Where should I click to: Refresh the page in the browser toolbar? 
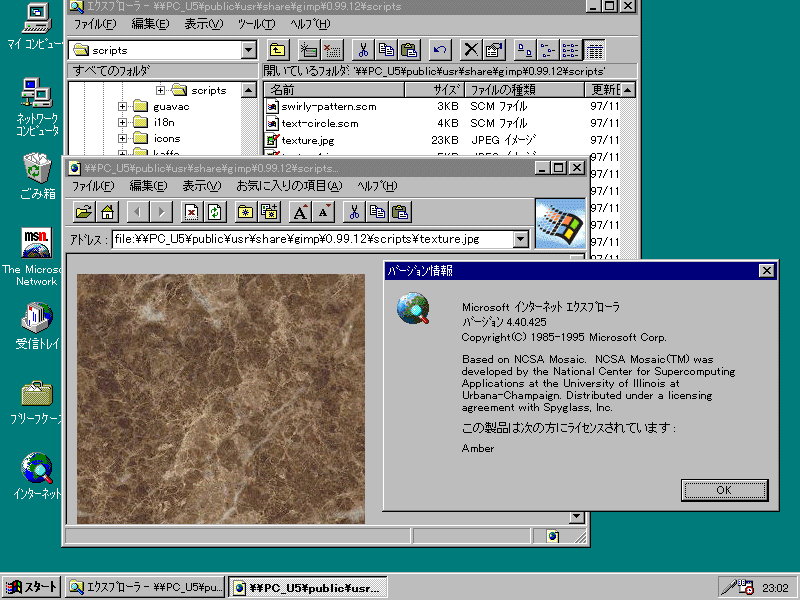click(x=215, y=212)
